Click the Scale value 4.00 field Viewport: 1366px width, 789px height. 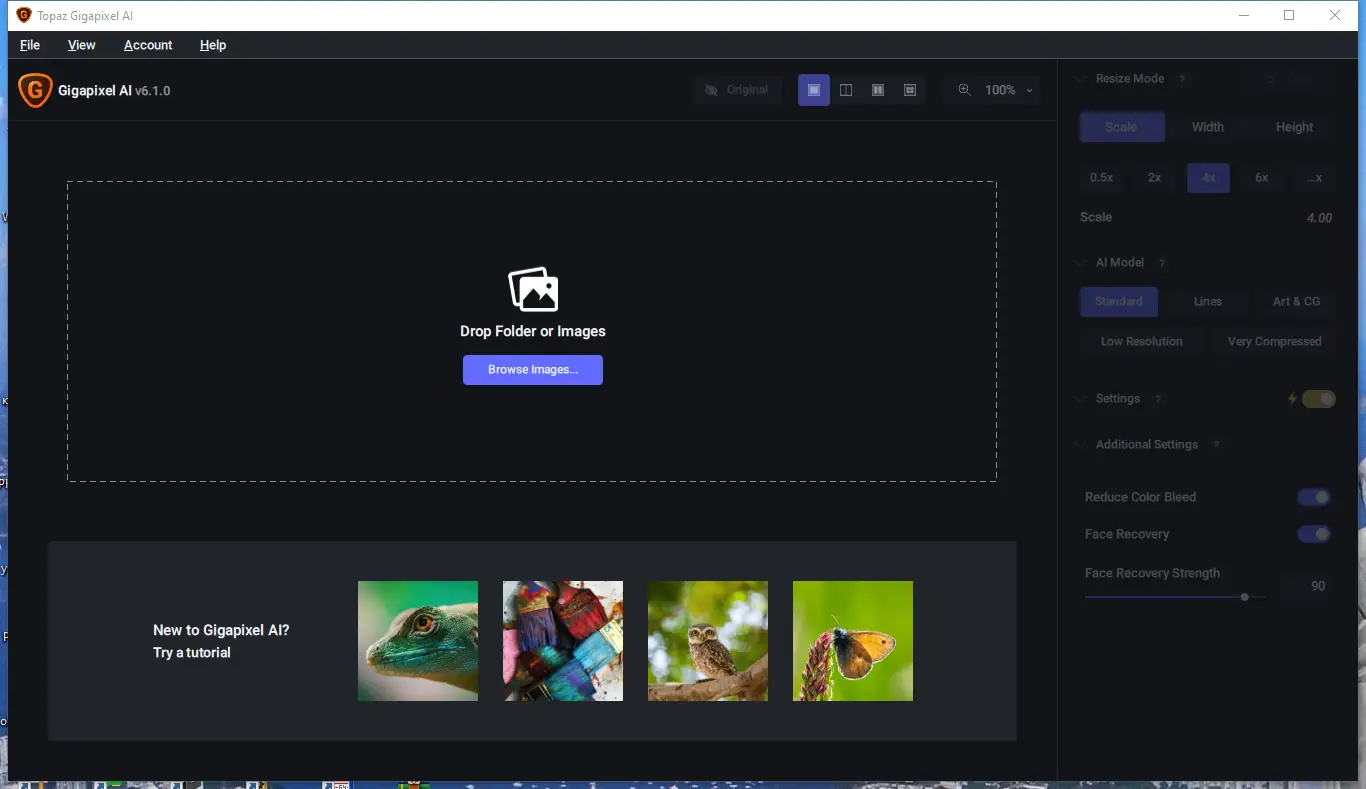click(x=1319, y=218)
